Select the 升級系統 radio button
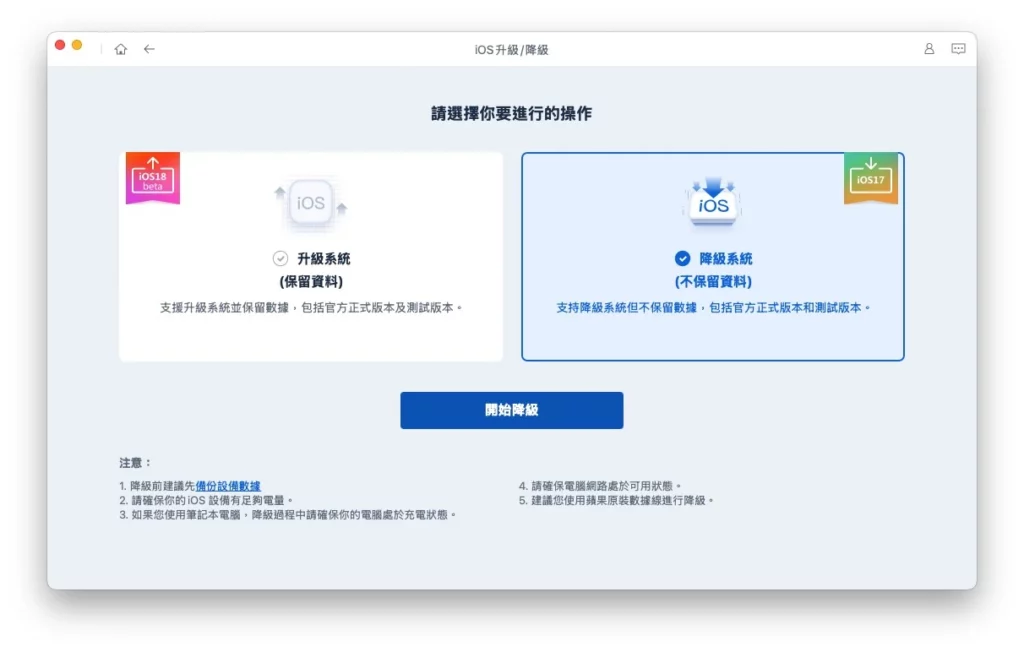Screen dimensions: 1024x652 pyautogui.click(x=280, y=258)
